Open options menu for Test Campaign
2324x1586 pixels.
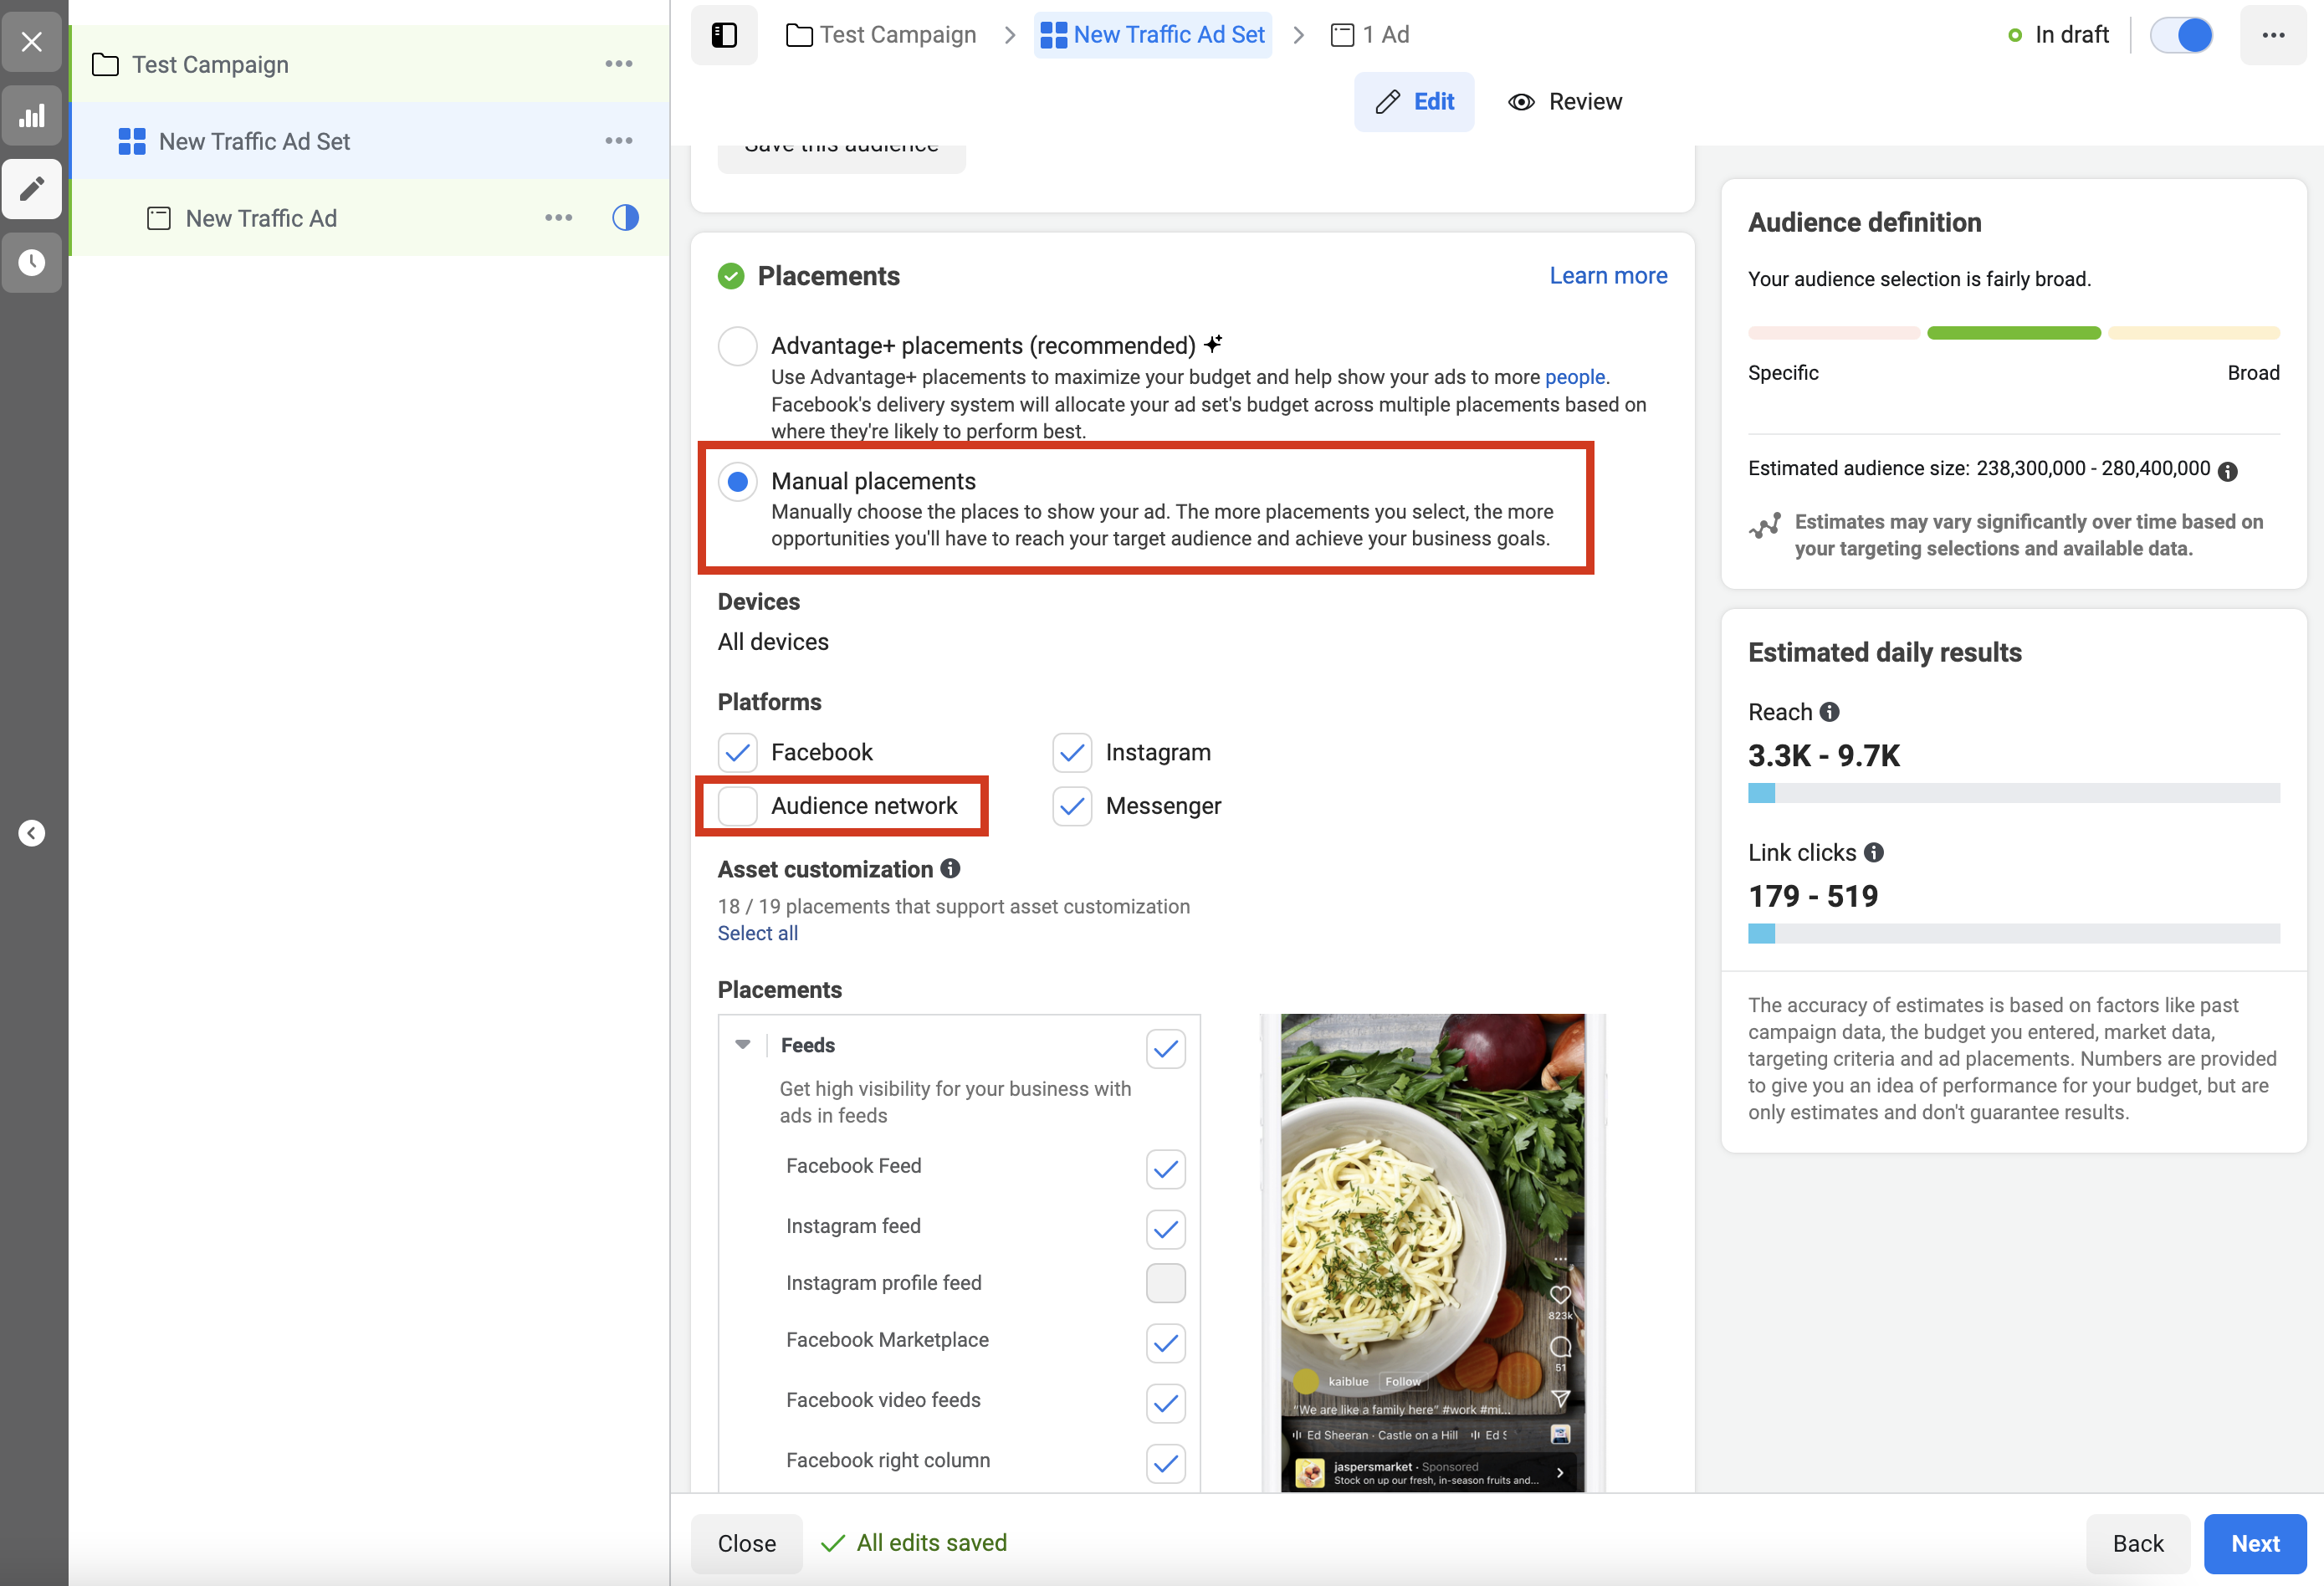619,64
